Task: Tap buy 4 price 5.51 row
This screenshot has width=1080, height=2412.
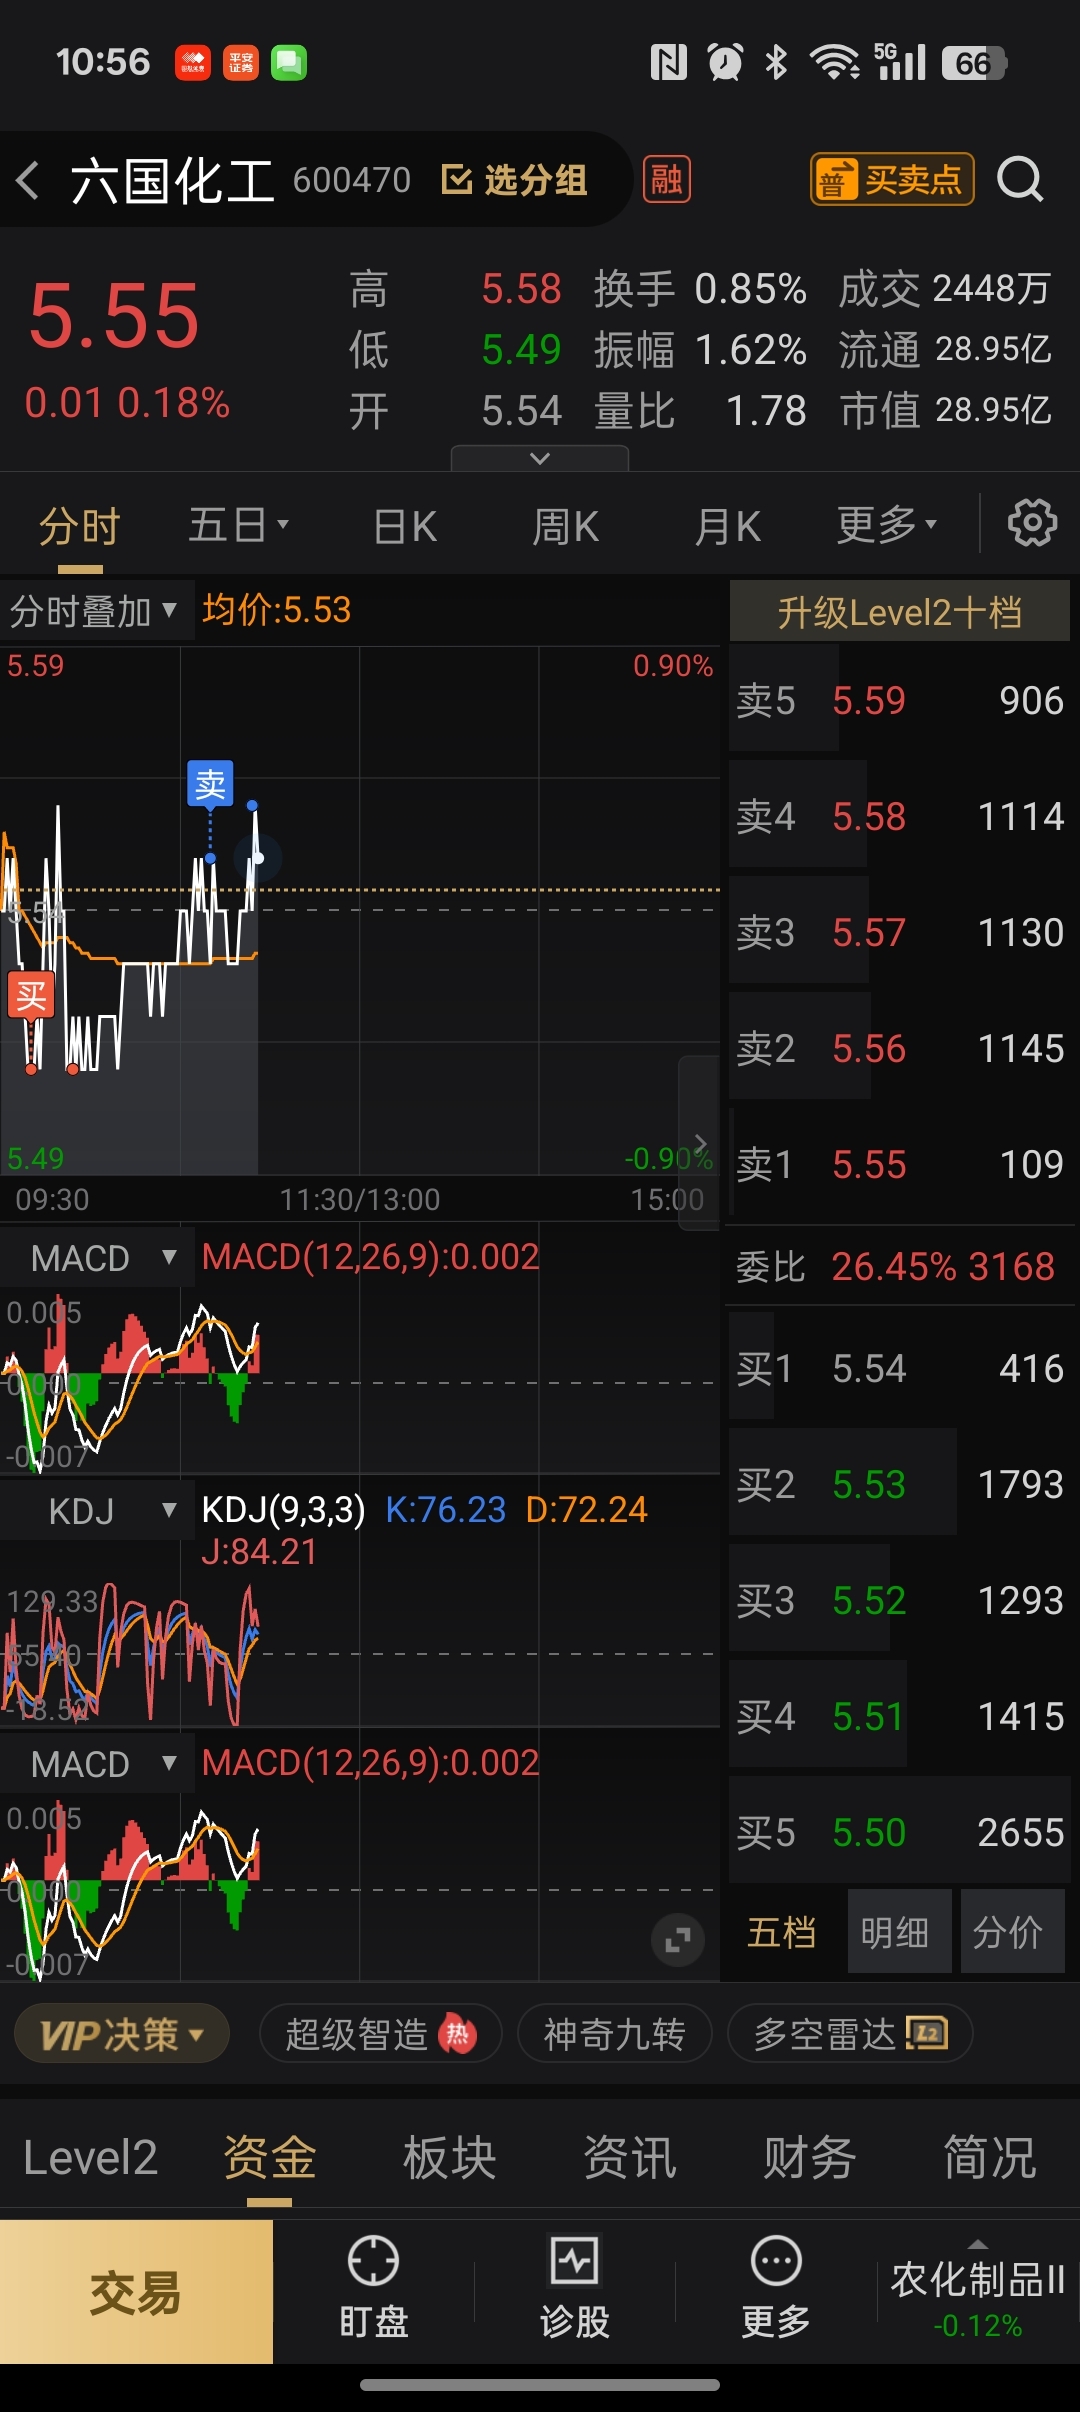Action: coord(900,1716)
